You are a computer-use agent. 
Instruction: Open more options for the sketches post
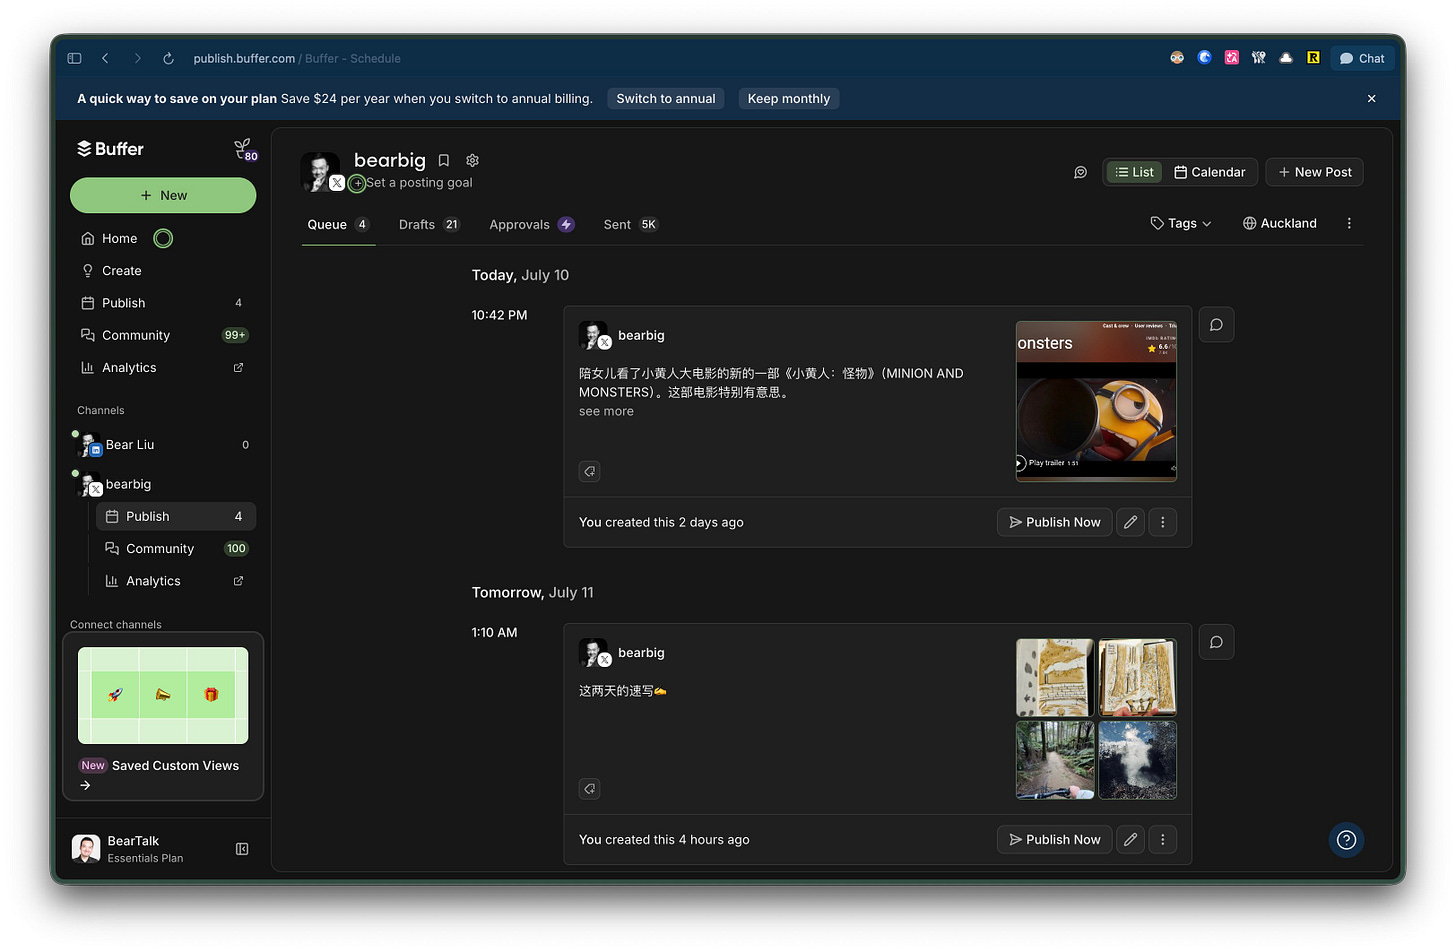coord(1162,839)
